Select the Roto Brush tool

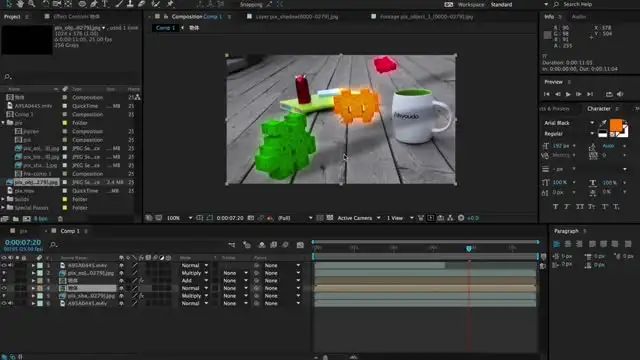pos(156,4)
